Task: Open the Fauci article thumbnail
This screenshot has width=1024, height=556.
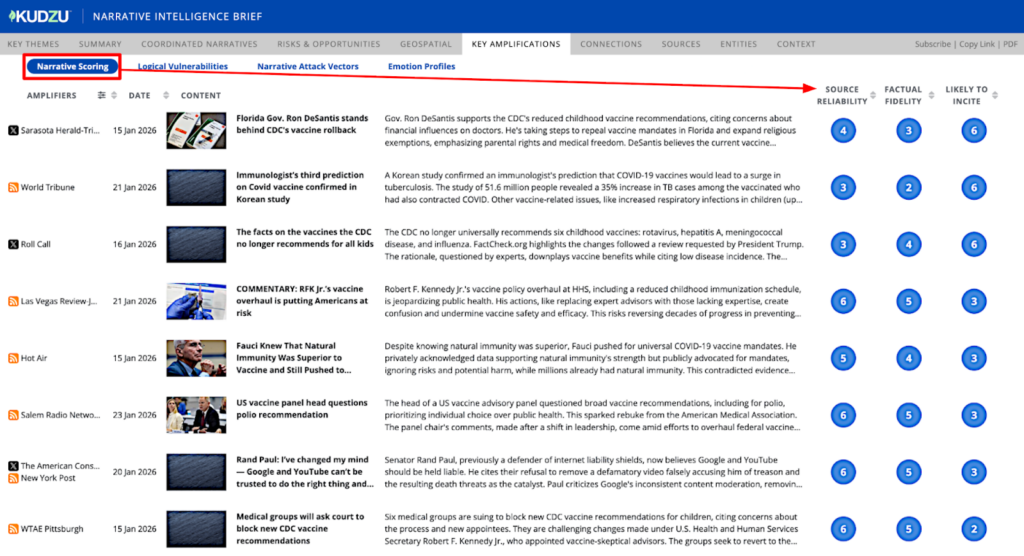Action: click(x=196, y=358)
